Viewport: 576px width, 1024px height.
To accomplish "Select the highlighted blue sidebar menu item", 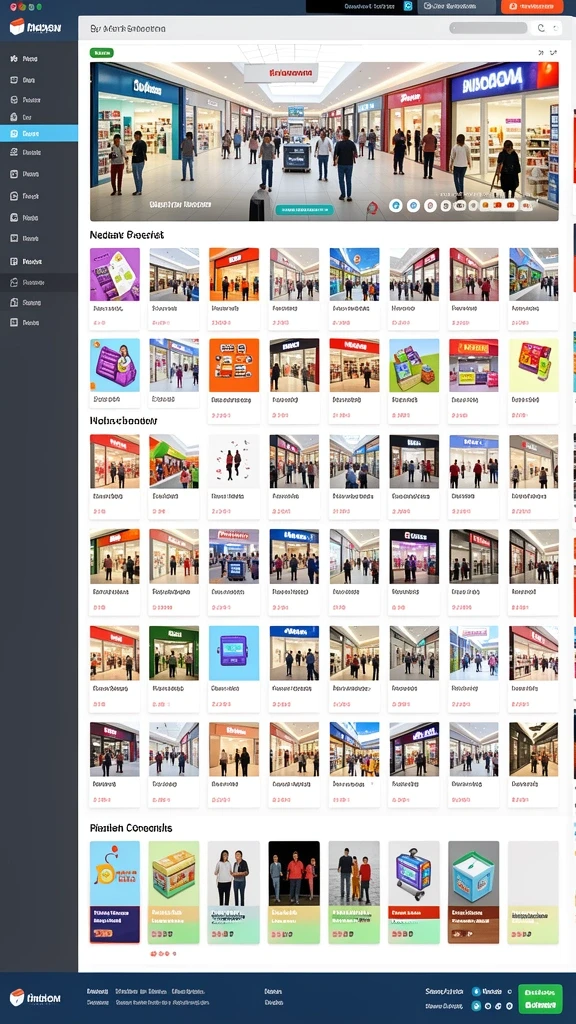I will click(39, 133).
